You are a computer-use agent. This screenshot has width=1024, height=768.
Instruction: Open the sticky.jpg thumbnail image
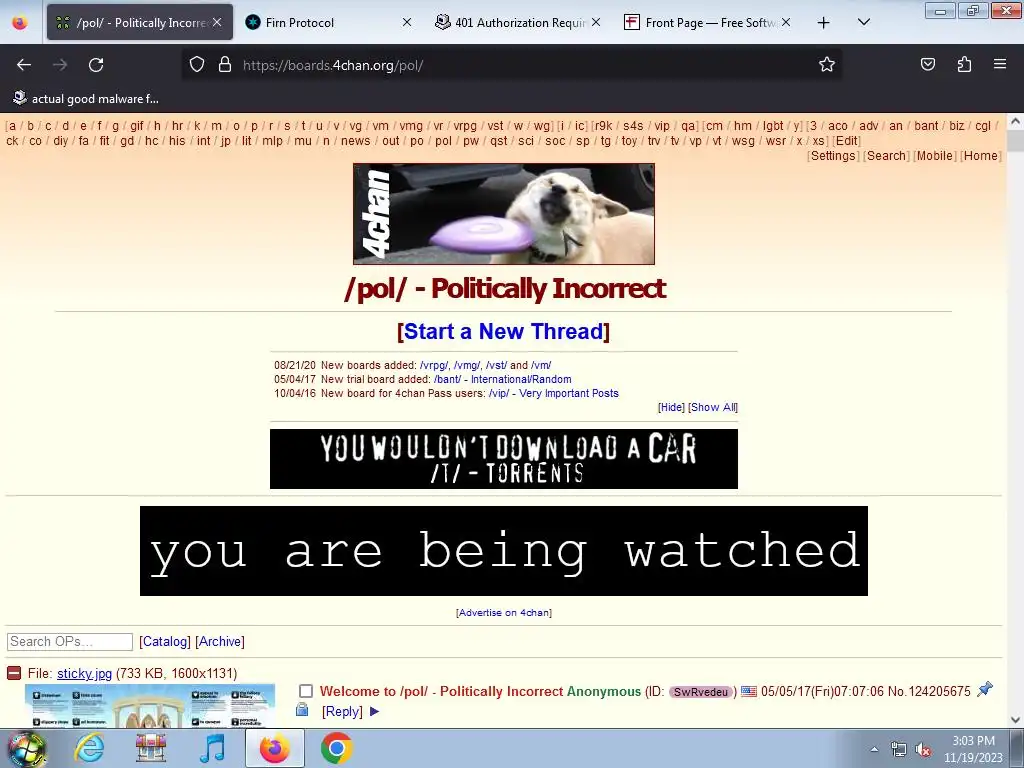click(150, 706)
